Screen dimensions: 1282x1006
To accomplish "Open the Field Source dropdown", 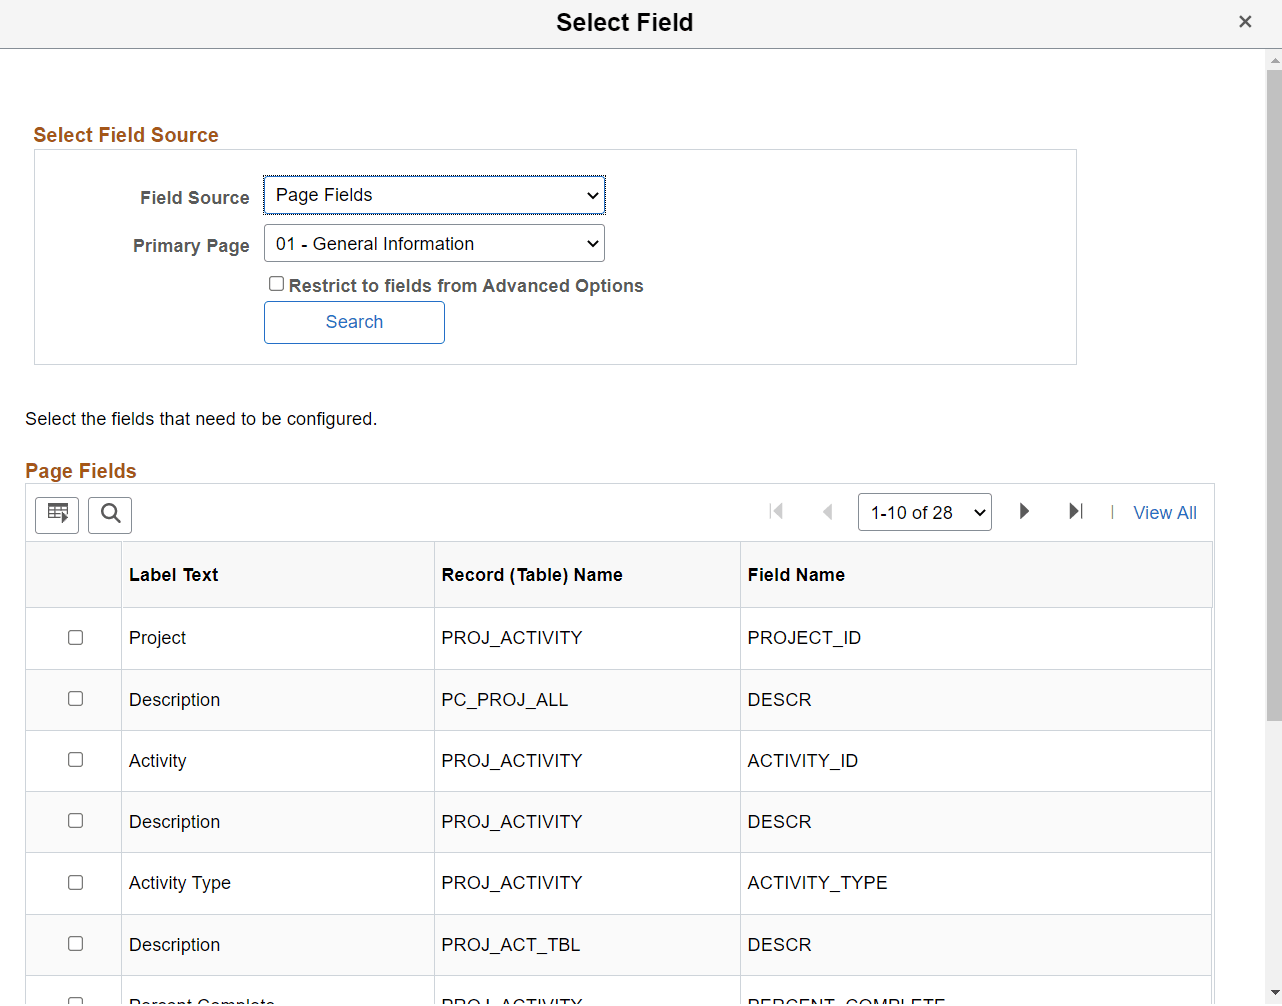I will point(434,195).
